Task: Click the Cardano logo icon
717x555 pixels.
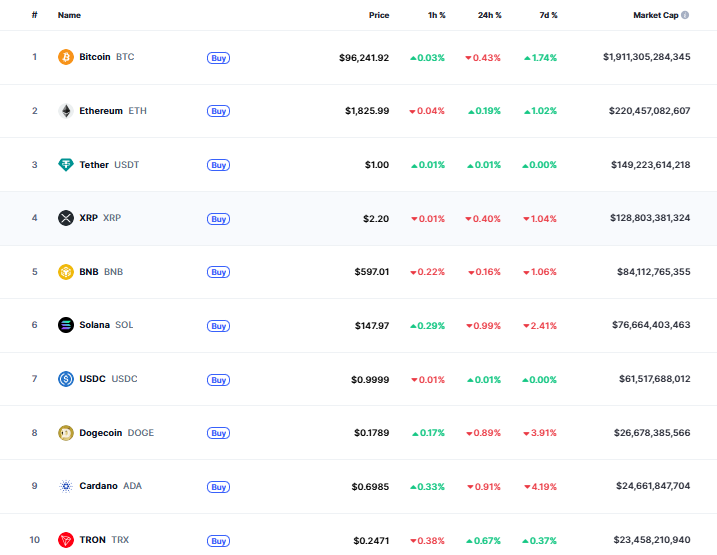Action: (66, 486)
